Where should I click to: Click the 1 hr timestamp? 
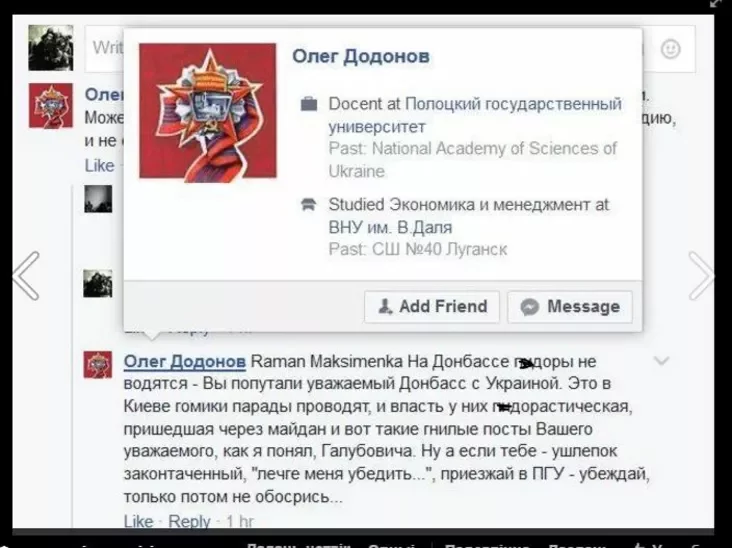pos(239,521)
